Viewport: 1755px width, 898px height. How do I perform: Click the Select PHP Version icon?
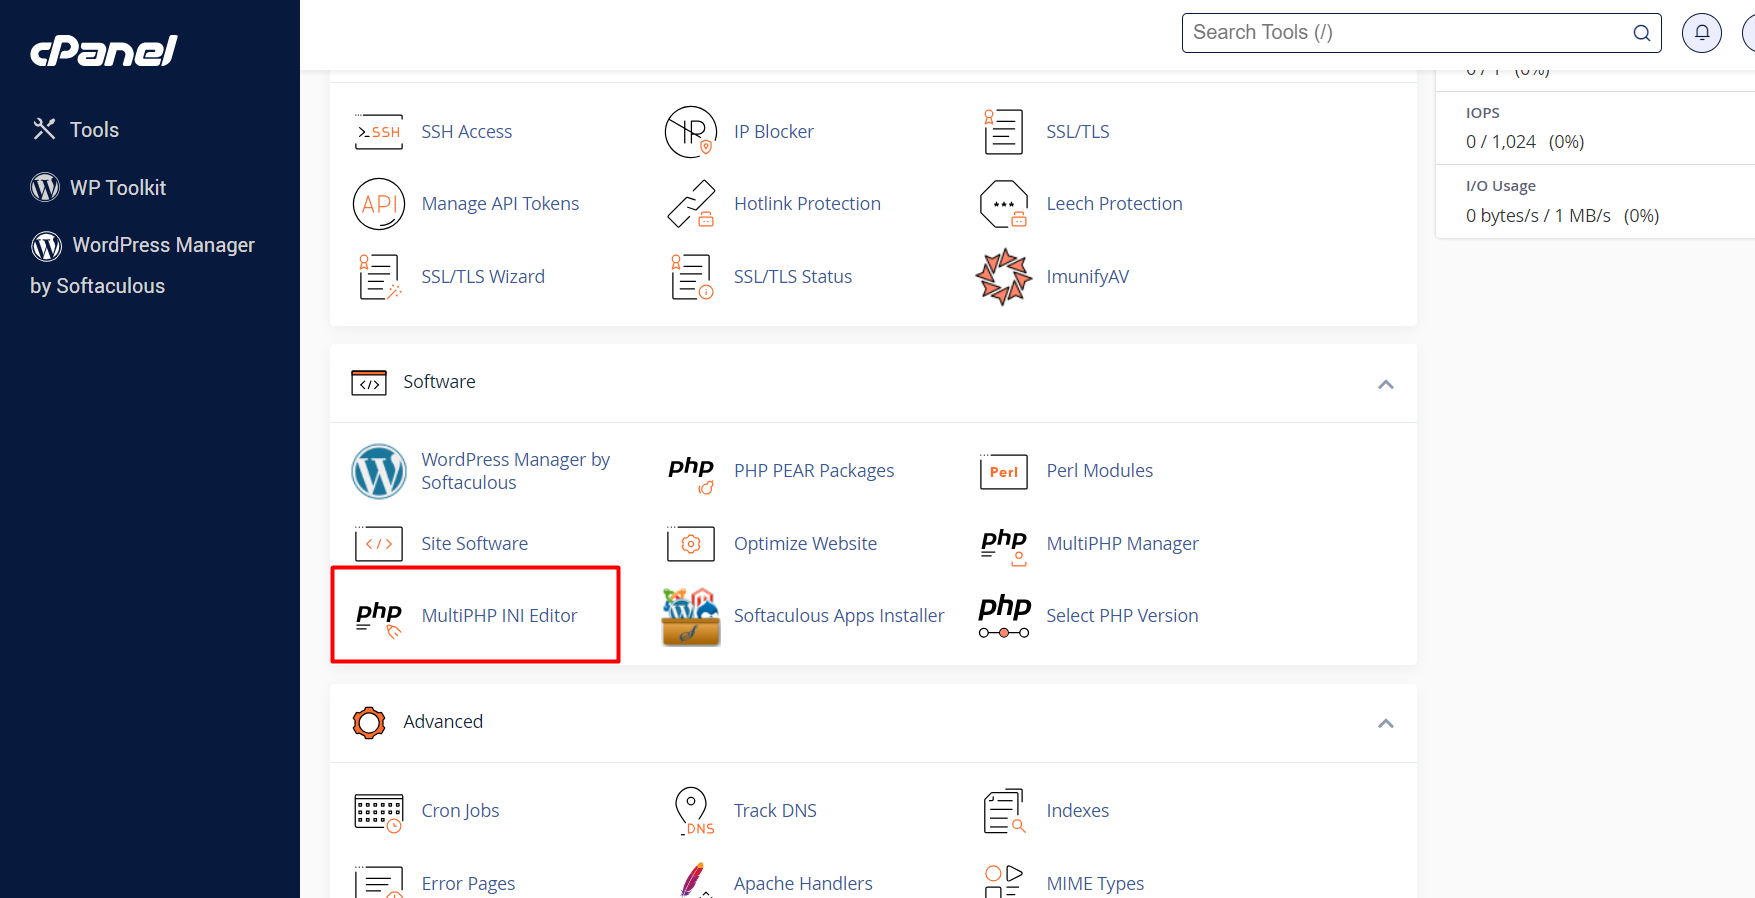[1004, 616]
